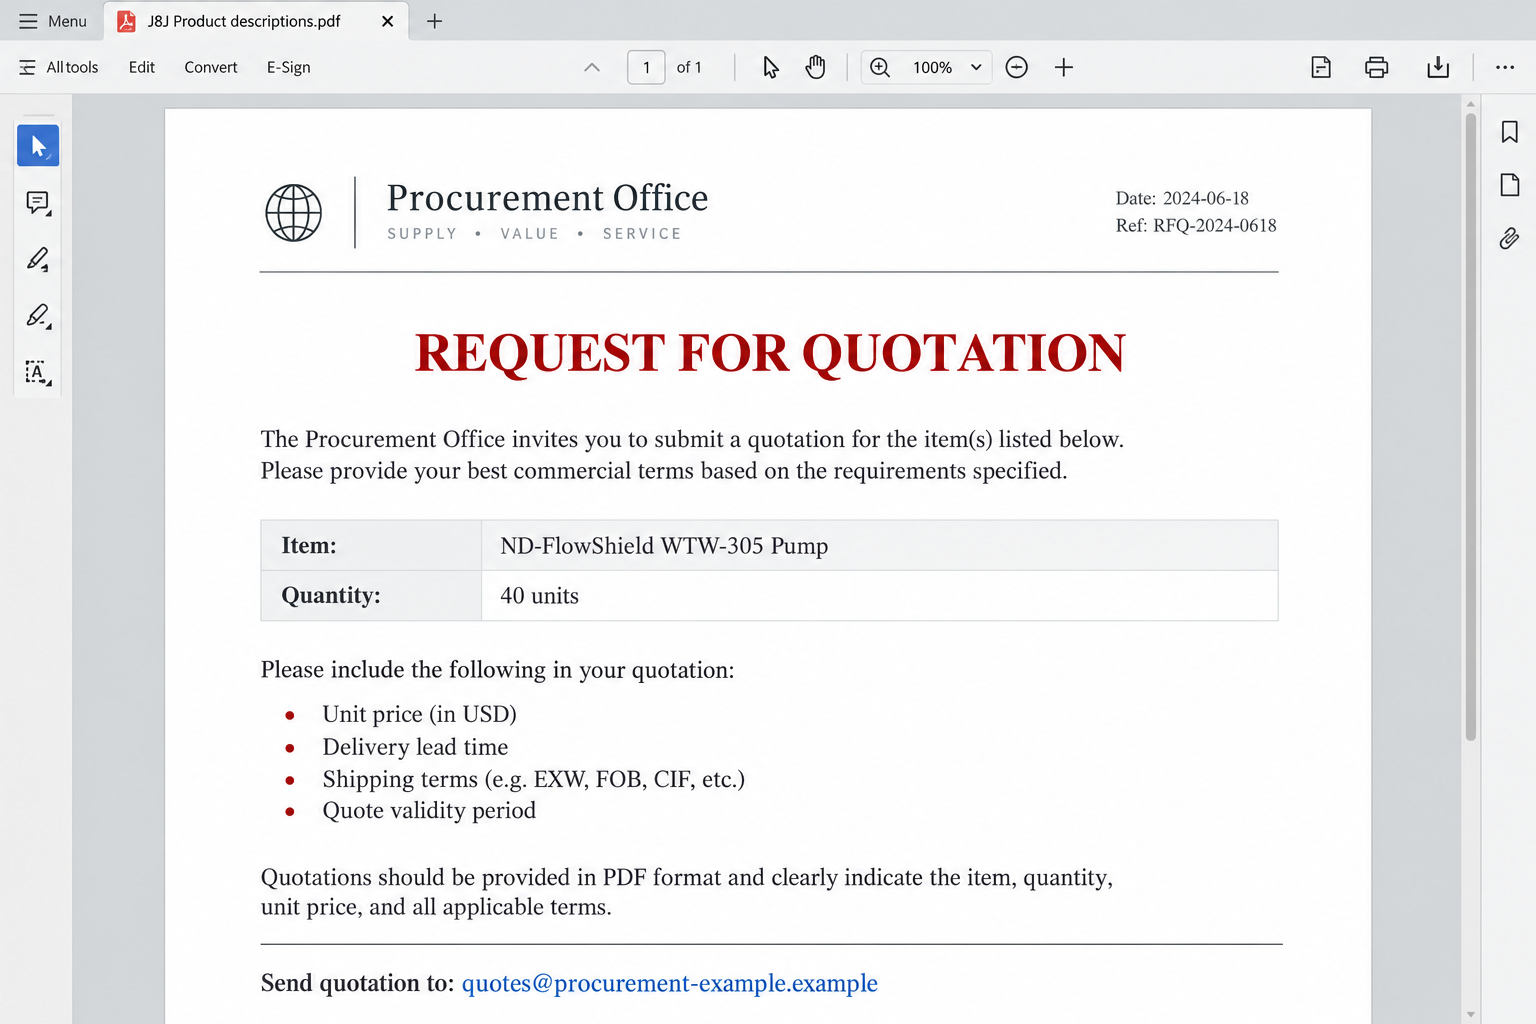
Task: Choose the Select tool in left sidebar
Action: tap(38, 146)
